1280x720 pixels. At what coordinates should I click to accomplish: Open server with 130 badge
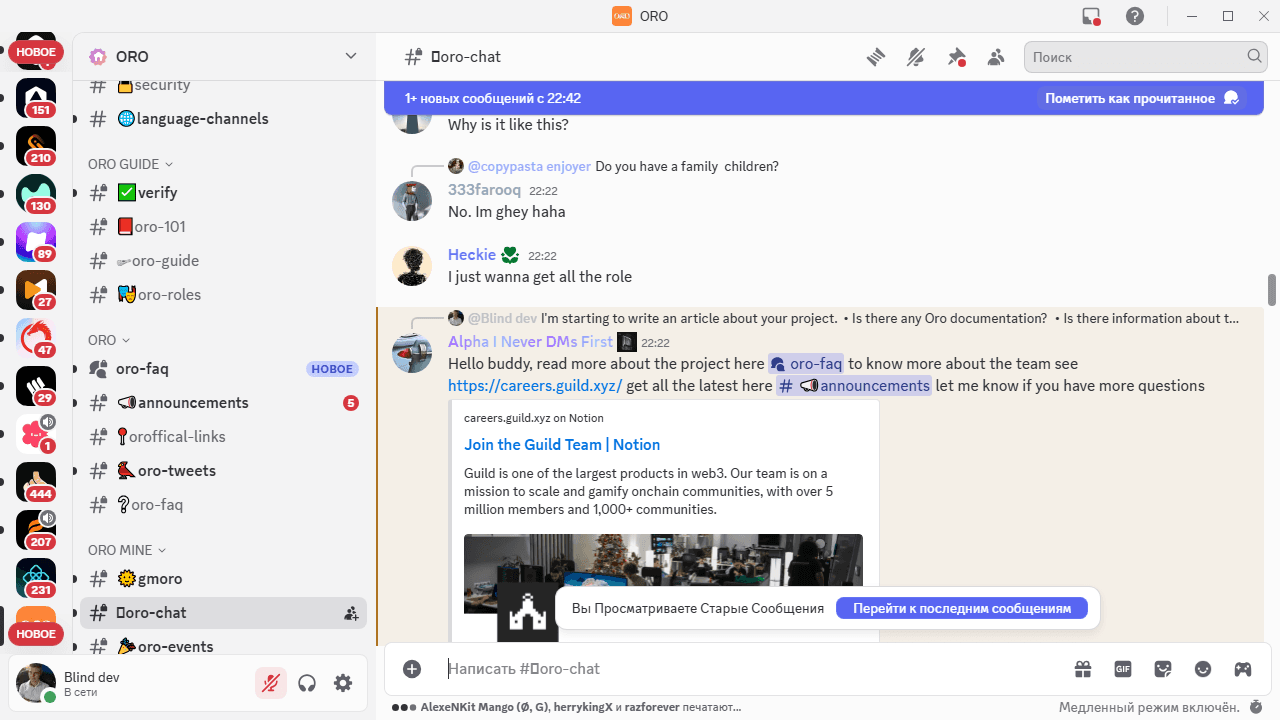(36, 194)
